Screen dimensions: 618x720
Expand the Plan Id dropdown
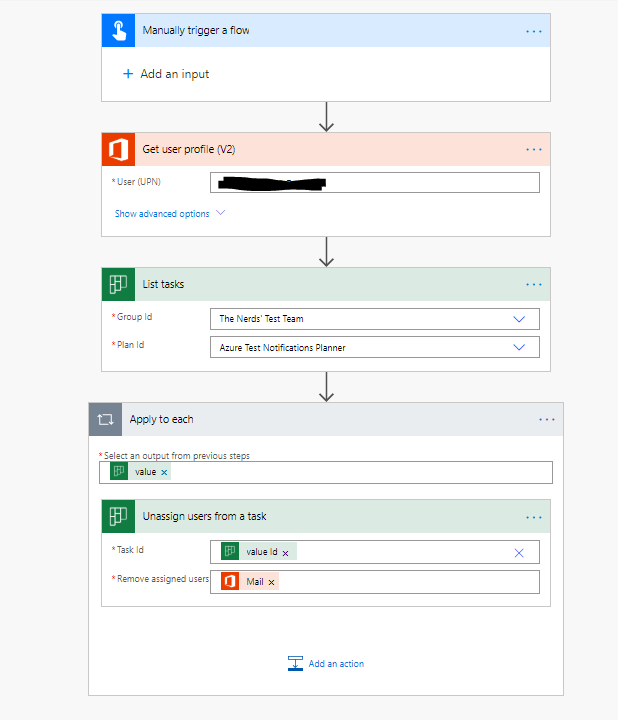tap(519, 347)
